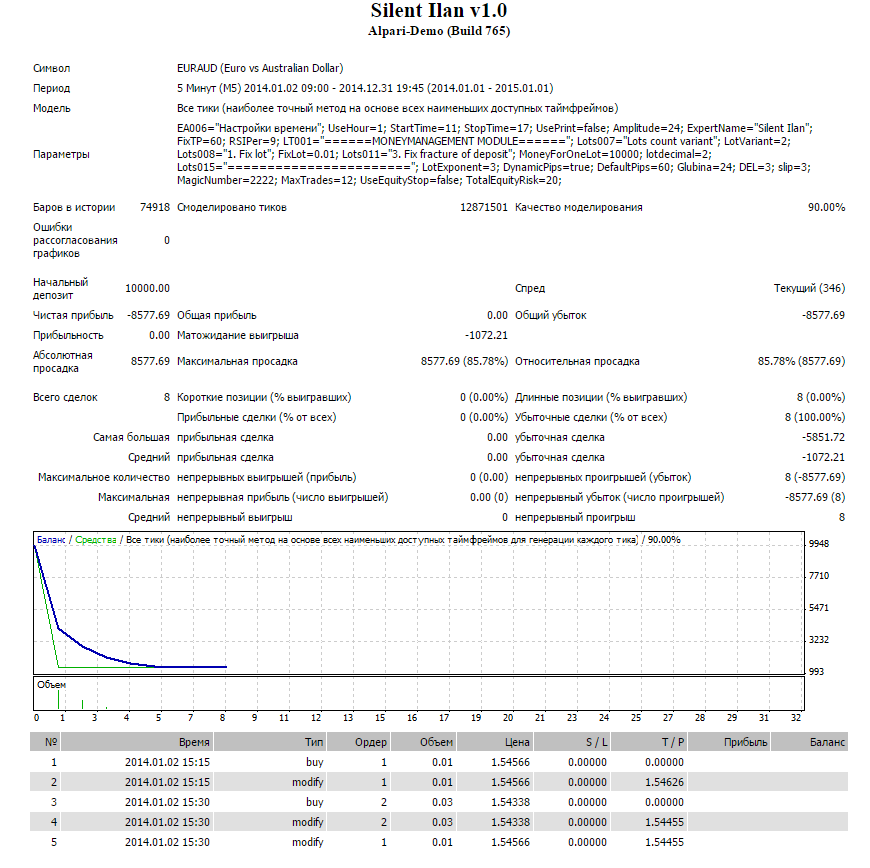Click the Длинные позиции (% выигравших) label
Viewport: 870px width, 868px height.
click(600, 397)
